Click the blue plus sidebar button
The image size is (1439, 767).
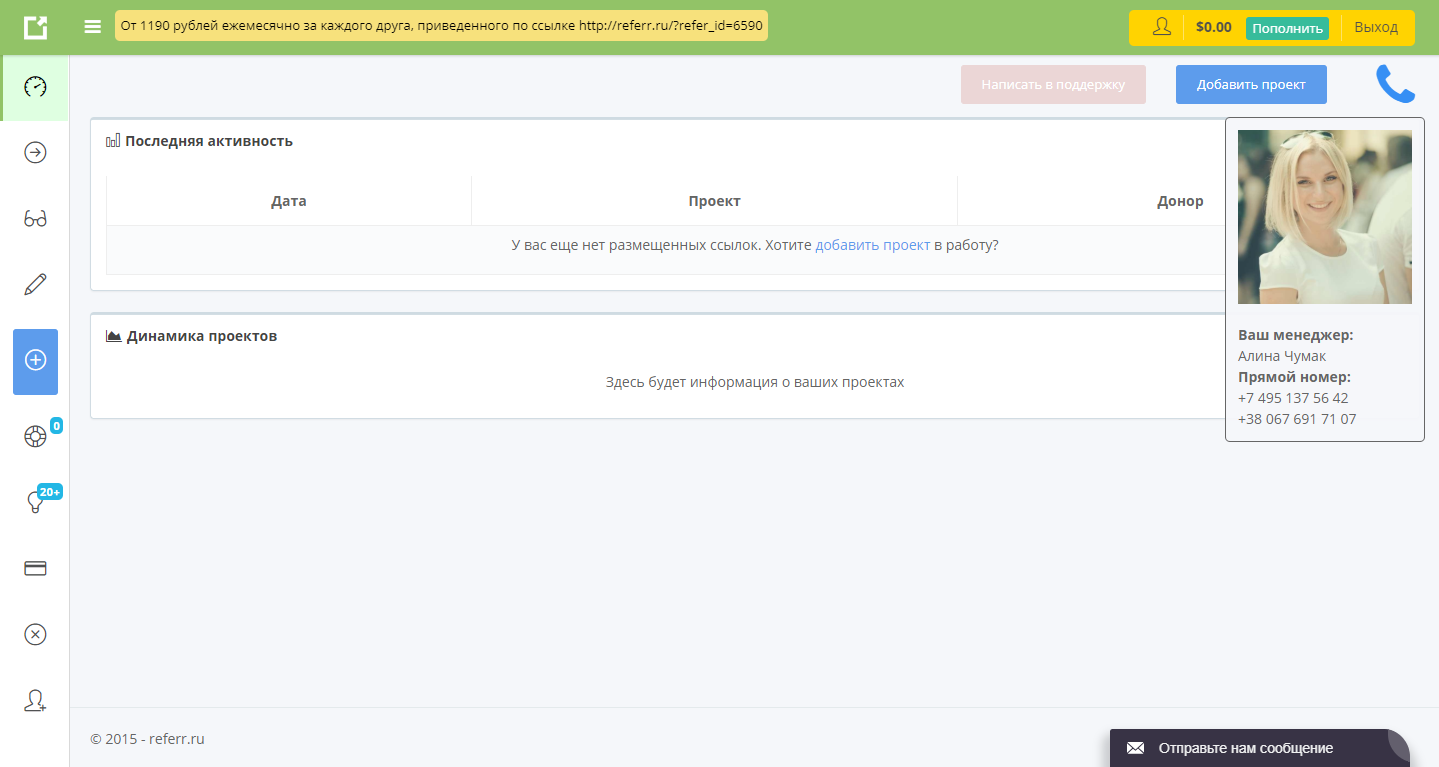coord(35,361)
